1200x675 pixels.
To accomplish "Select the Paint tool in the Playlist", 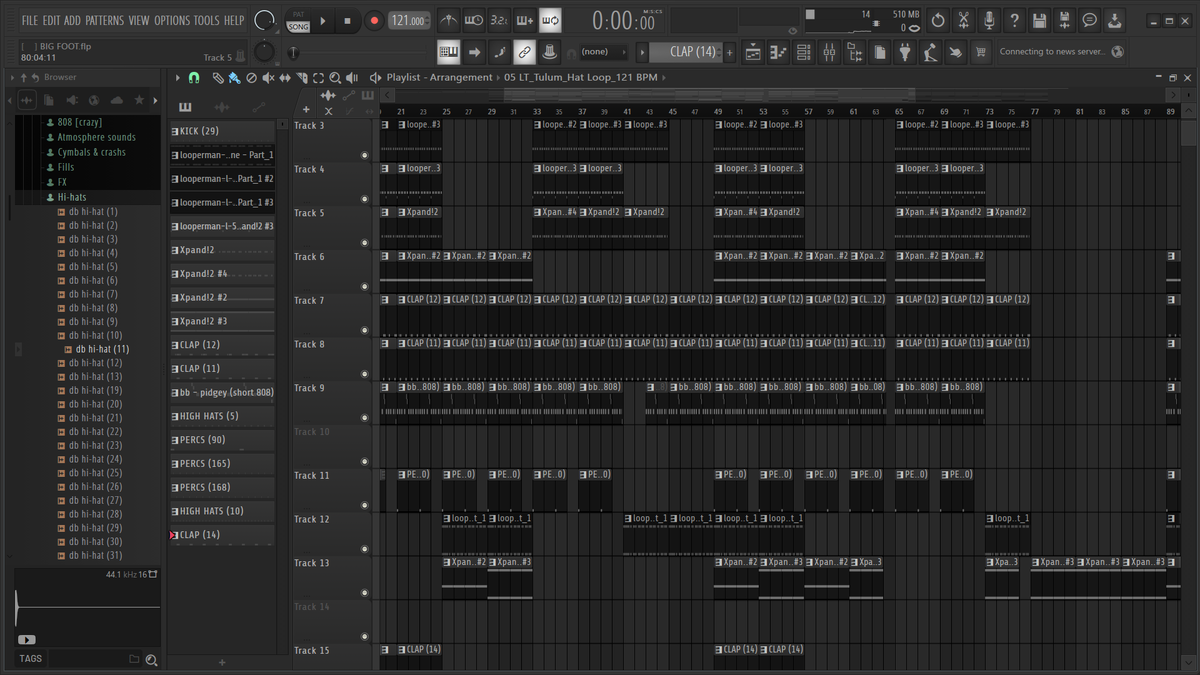I will click(234, 78).
